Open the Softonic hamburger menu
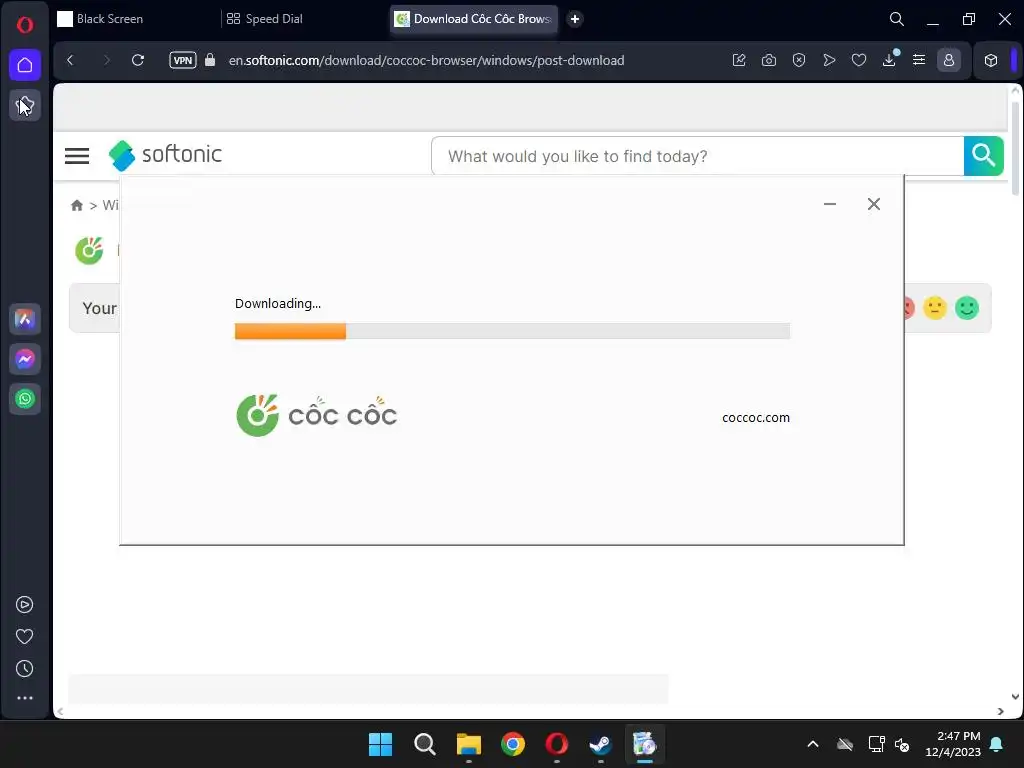1024x768 pixels. coord(77,155)
